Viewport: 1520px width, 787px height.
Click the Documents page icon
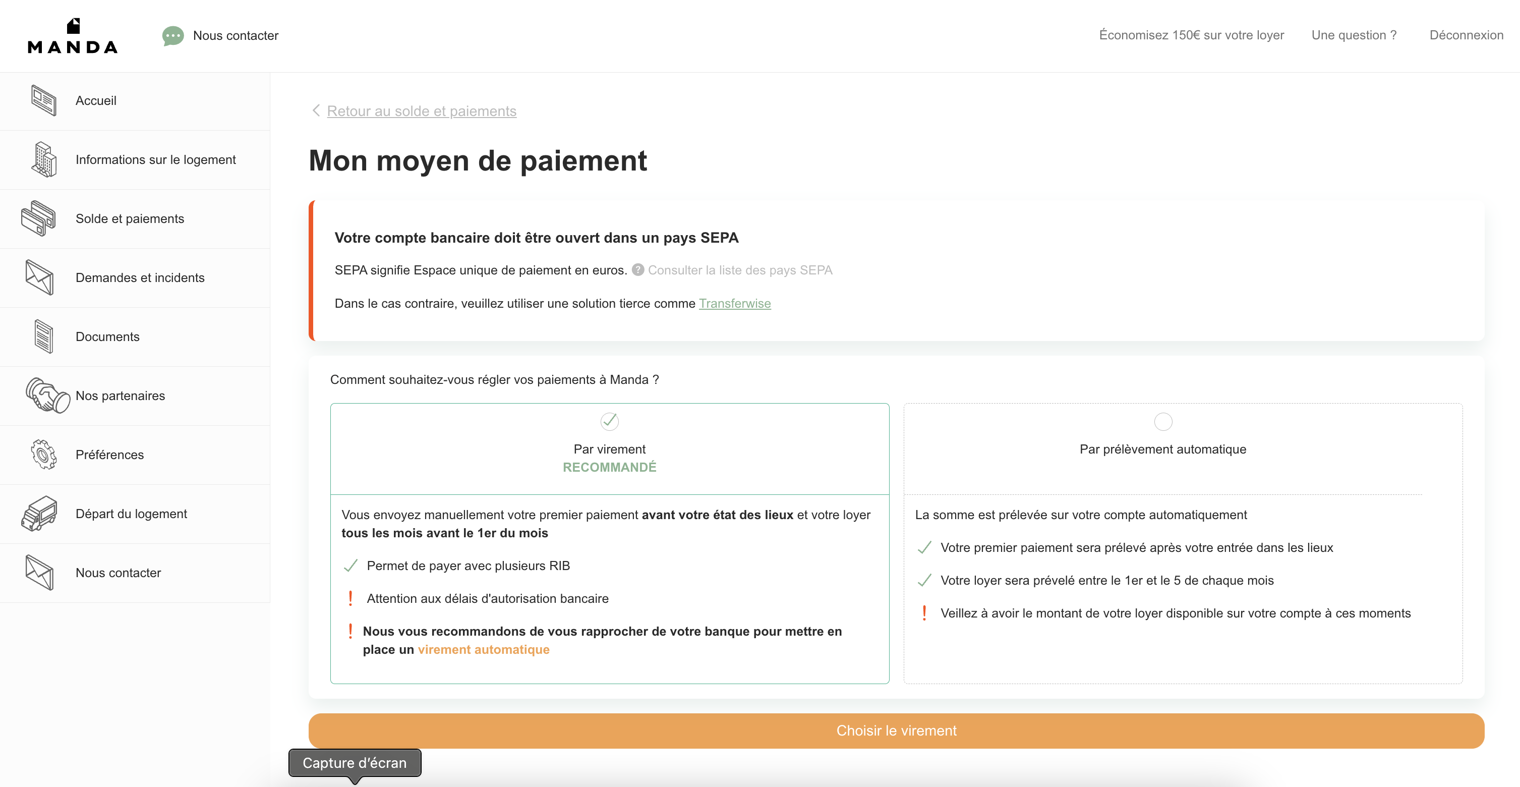43,337
